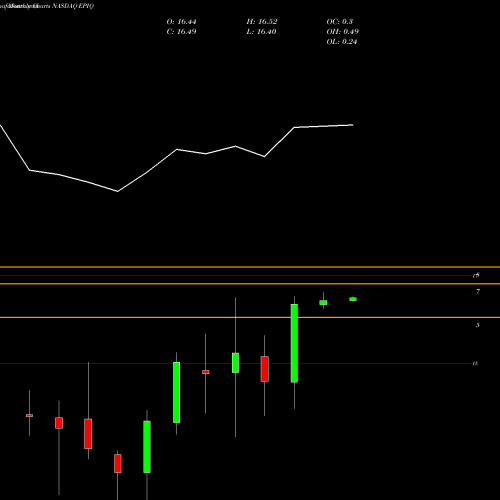This screenshot has height=500, width=500.
Task: Select the last small green candlestick
Action: pyautogui.click(x=353, y=299)
